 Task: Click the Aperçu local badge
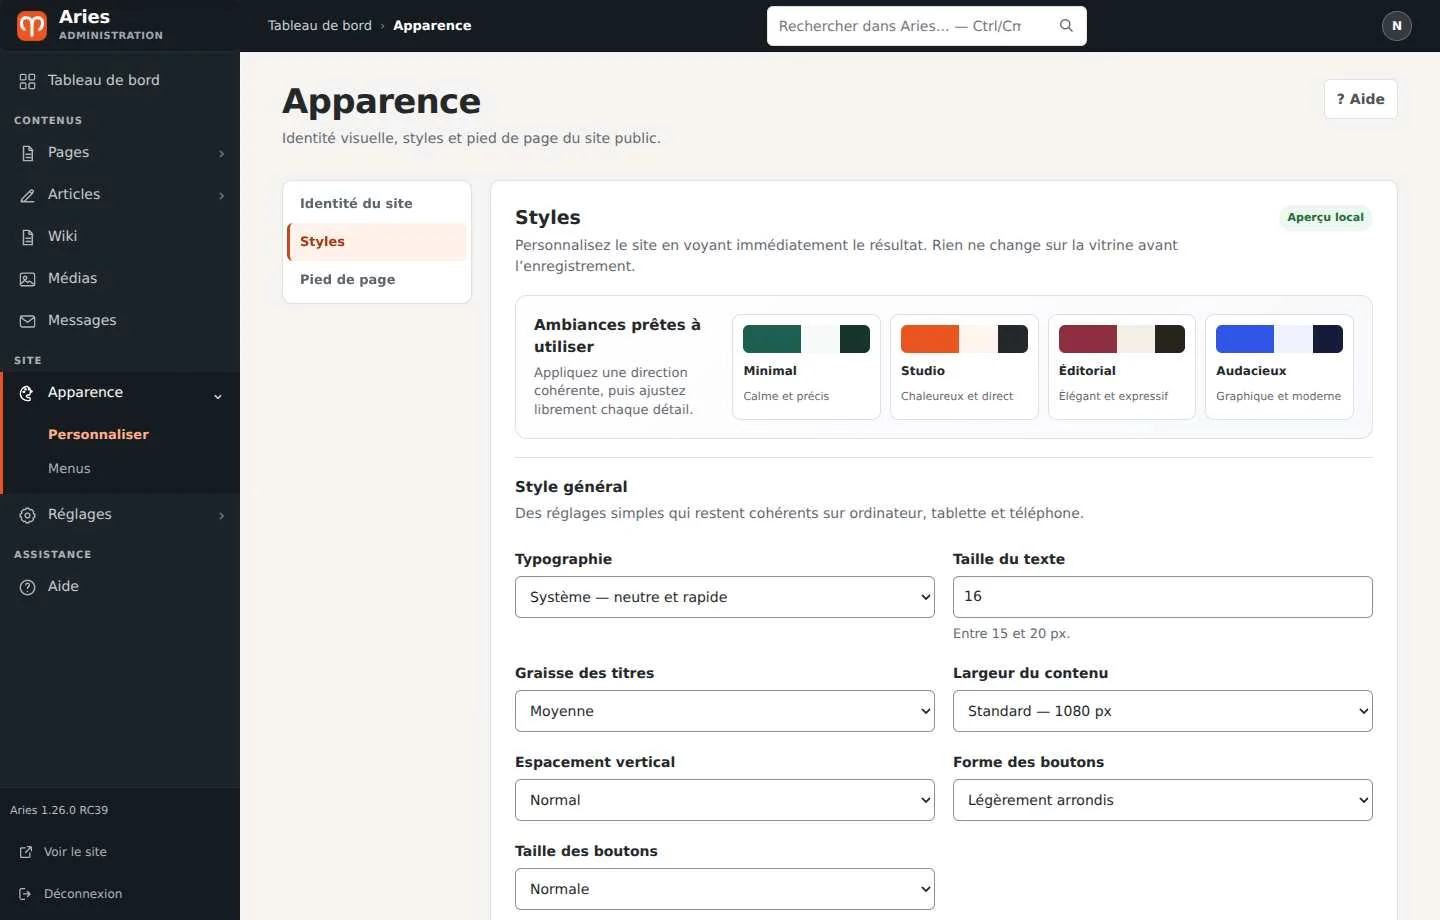point(1325,217)
